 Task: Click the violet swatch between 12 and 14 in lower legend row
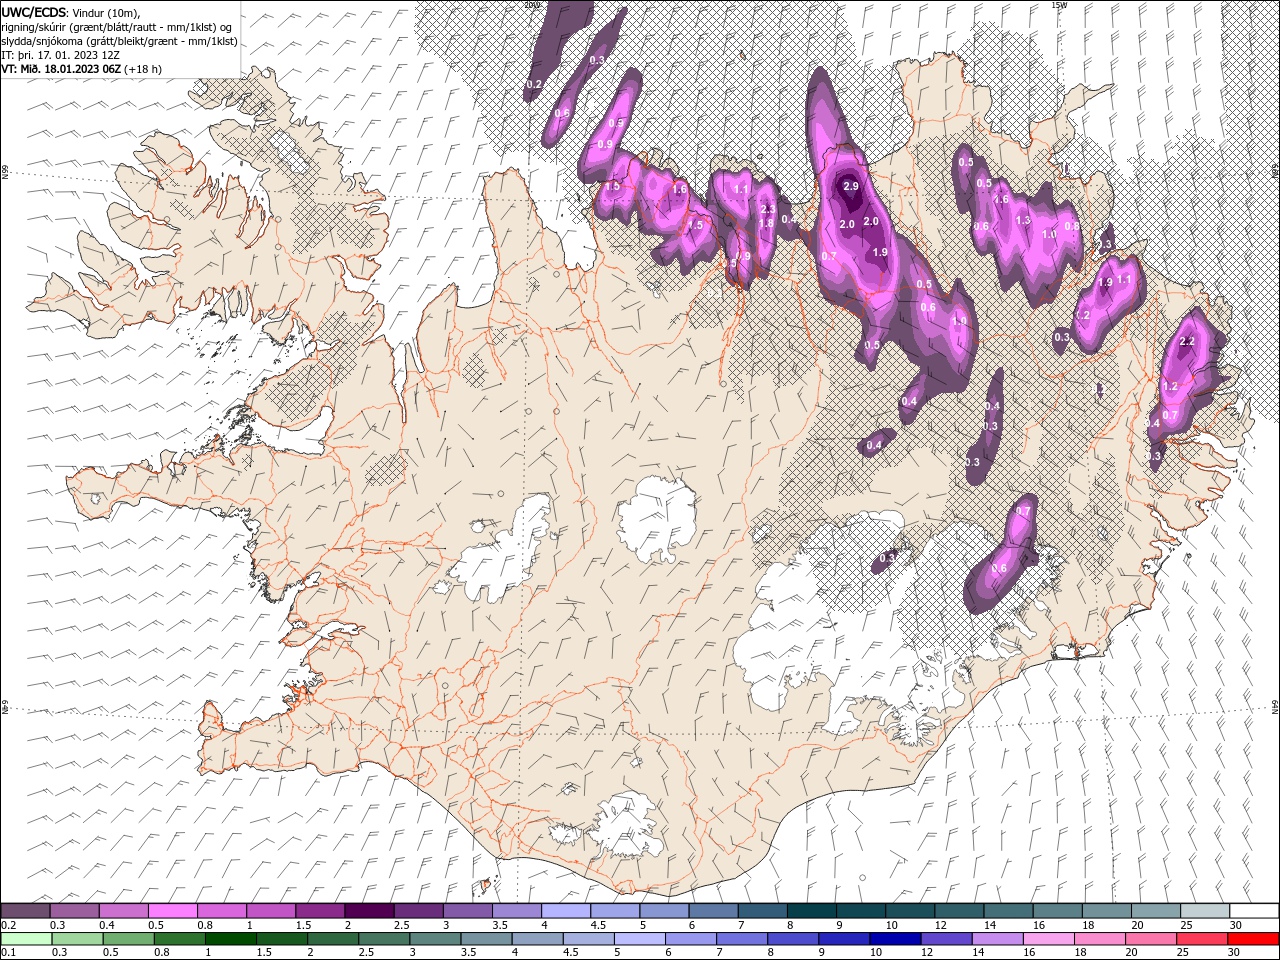click(945, 938)
